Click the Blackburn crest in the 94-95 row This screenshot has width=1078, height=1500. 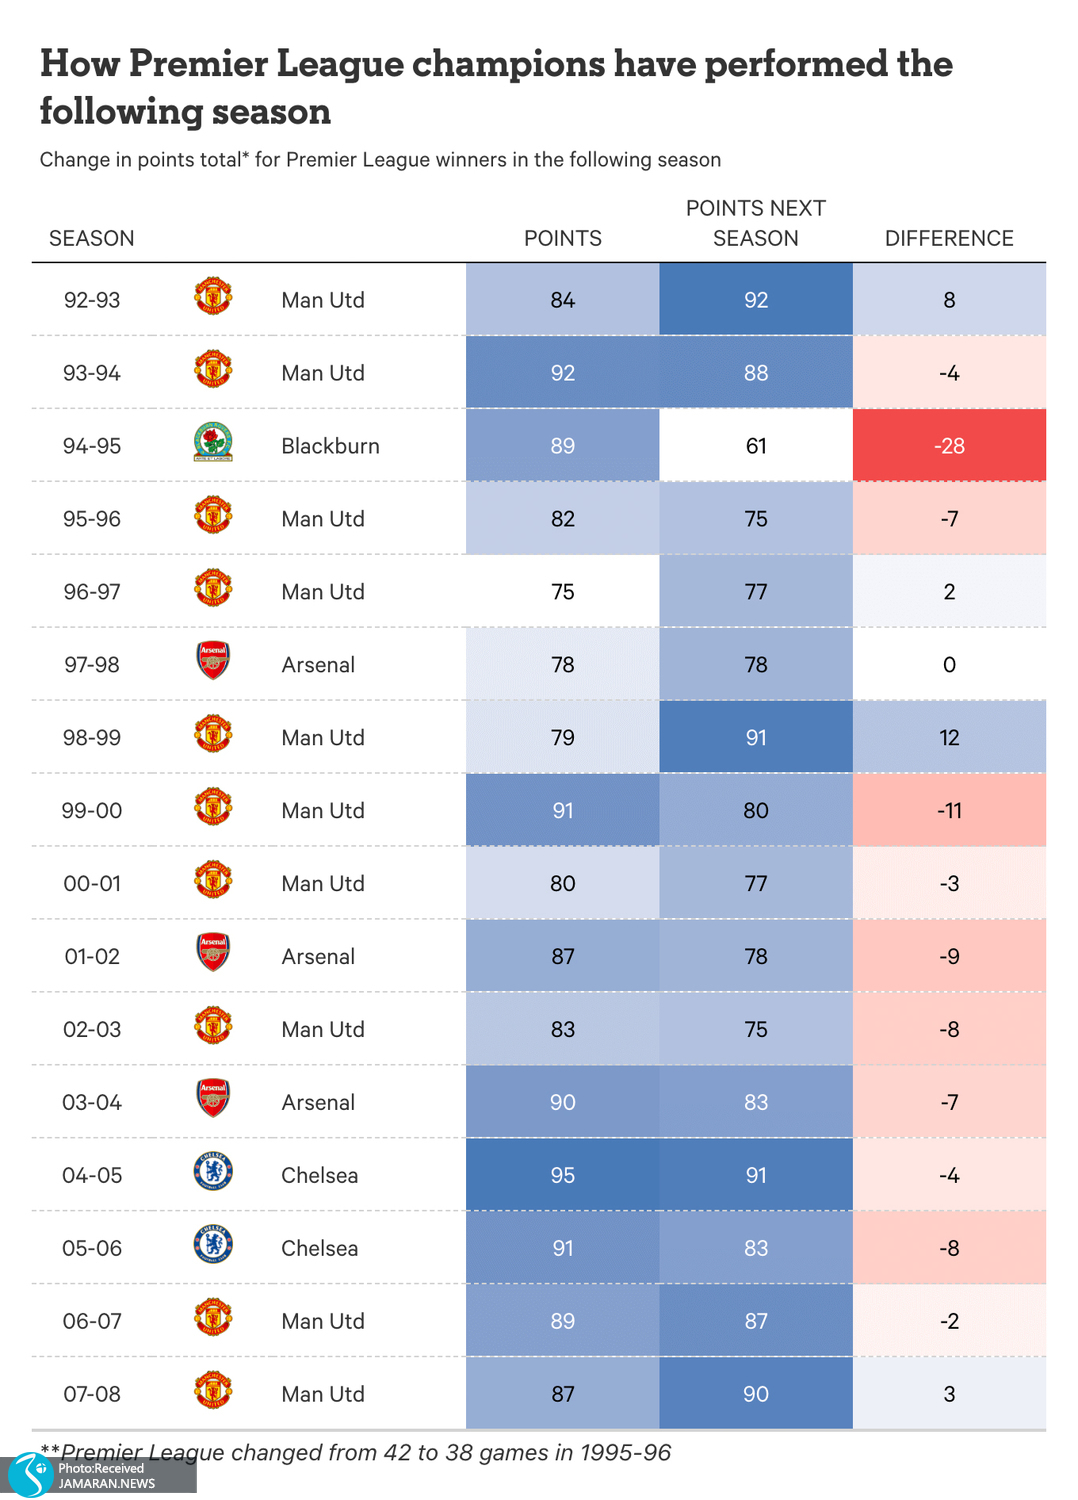point(213,443)
